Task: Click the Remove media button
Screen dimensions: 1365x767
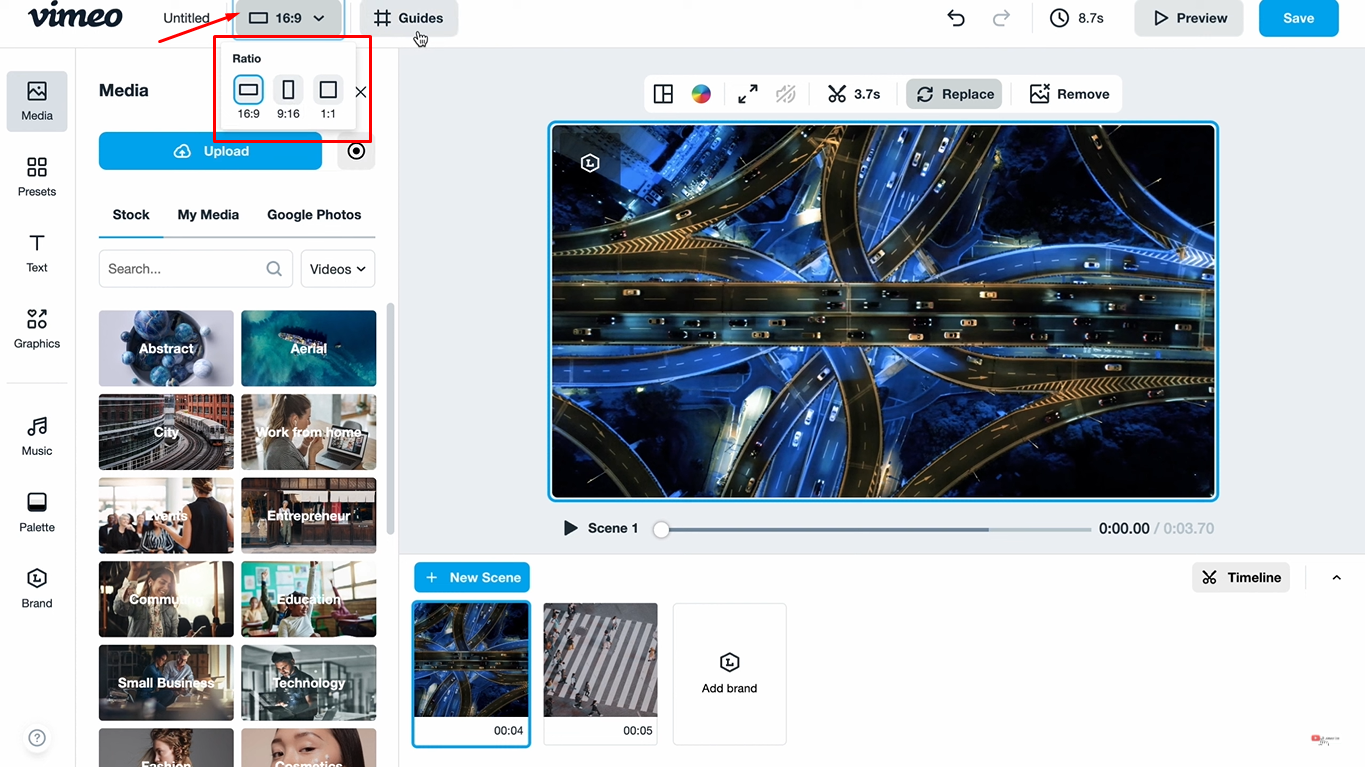Action: point(1069,94)
